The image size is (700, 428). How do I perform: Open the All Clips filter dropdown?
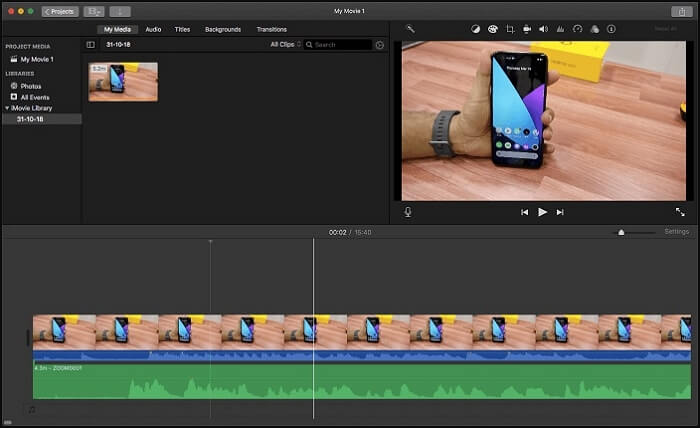(x=284, y=45)
